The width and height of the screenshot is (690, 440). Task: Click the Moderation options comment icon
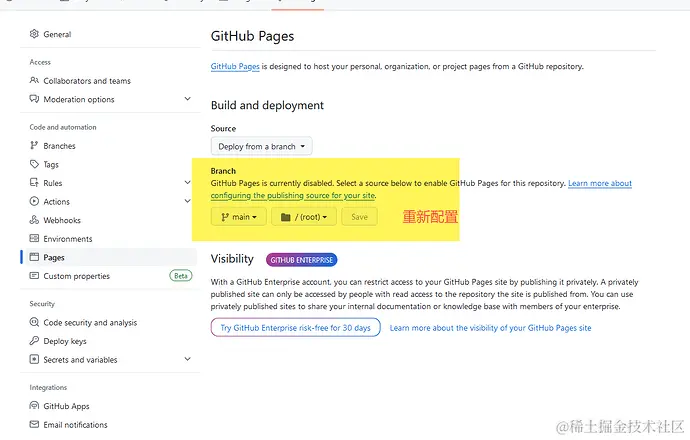click(34, 99)
